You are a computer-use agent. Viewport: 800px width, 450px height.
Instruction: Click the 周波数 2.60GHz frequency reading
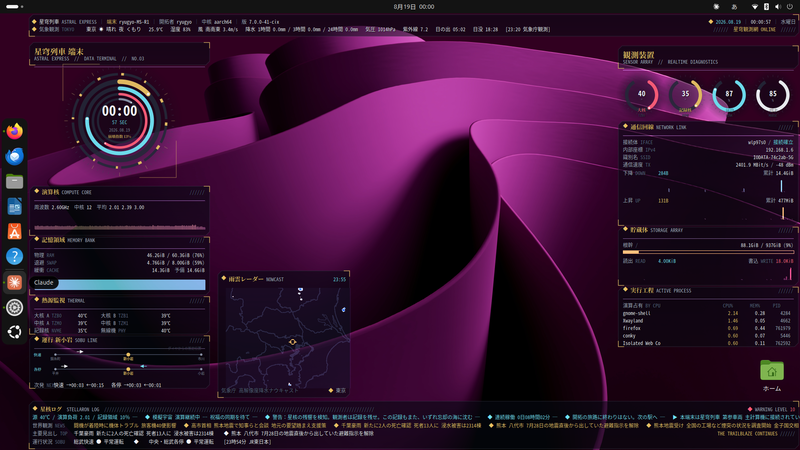pos(52,208)
